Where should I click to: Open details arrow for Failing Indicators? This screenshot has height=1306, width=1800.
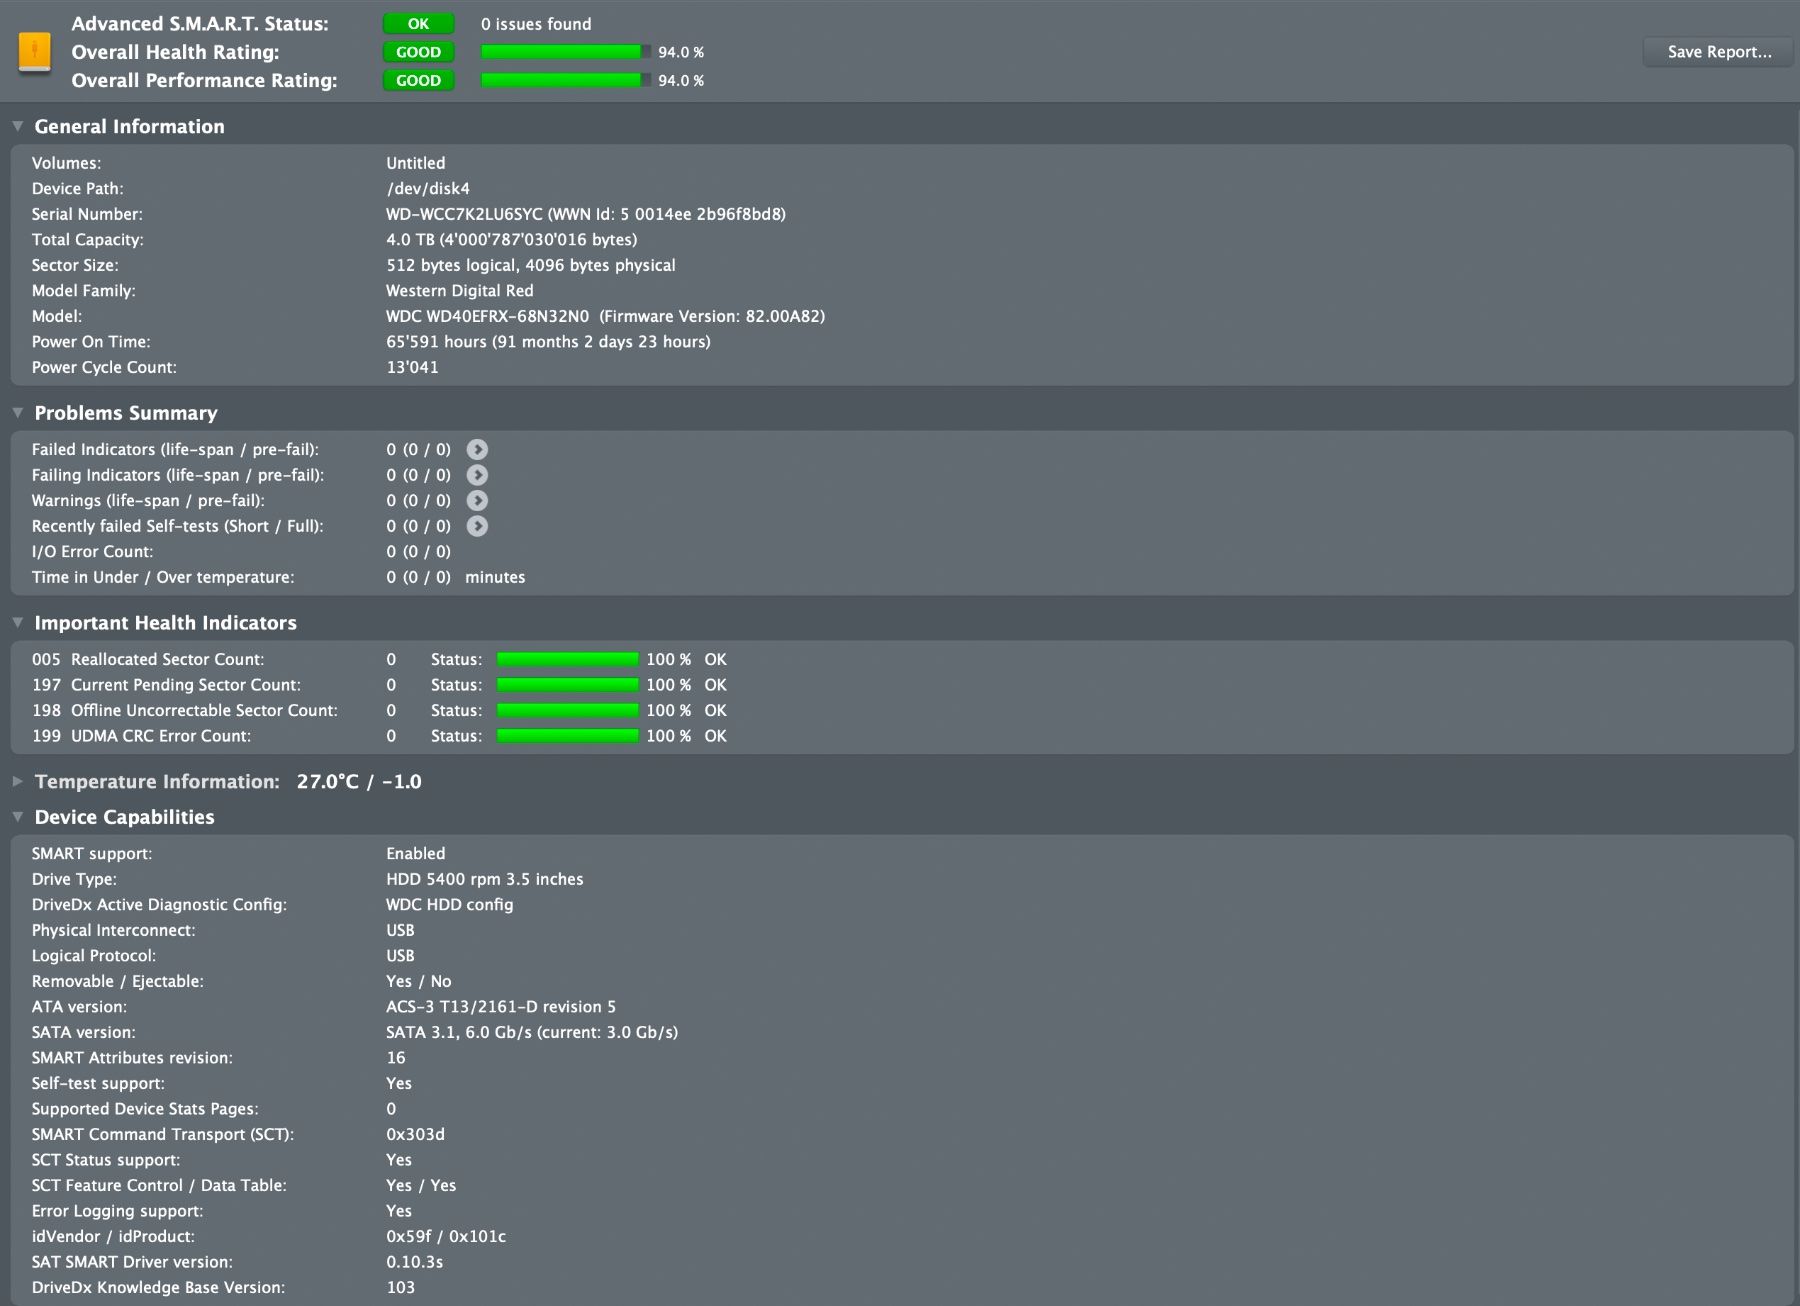tap(477, 475)
